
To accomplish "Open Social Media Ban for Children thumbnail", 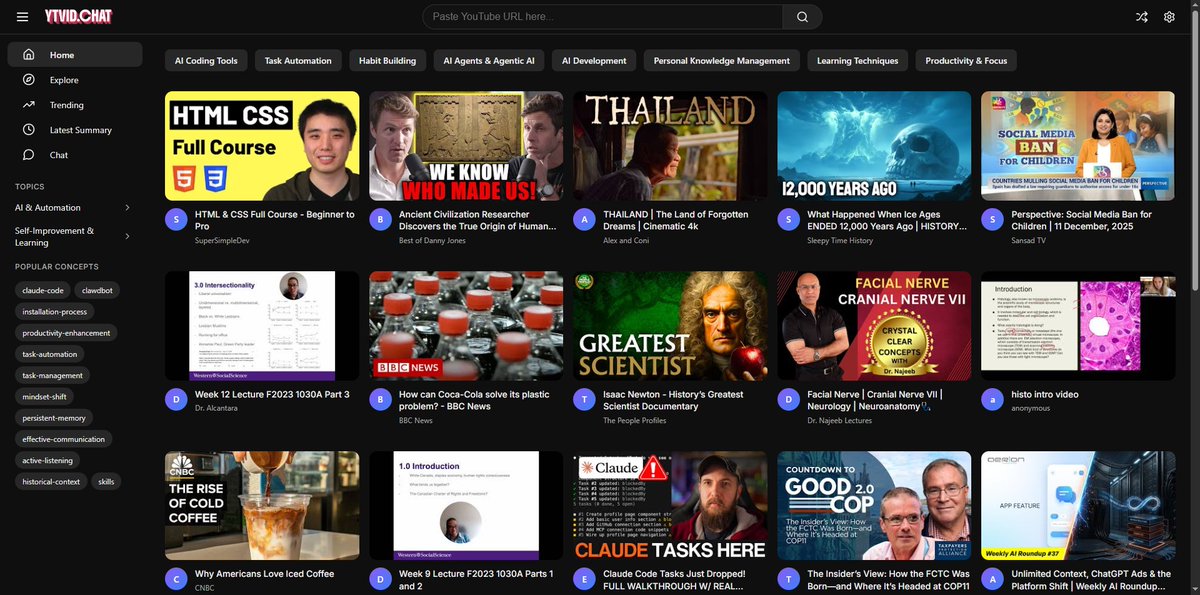I will [x=1078, y=146].
